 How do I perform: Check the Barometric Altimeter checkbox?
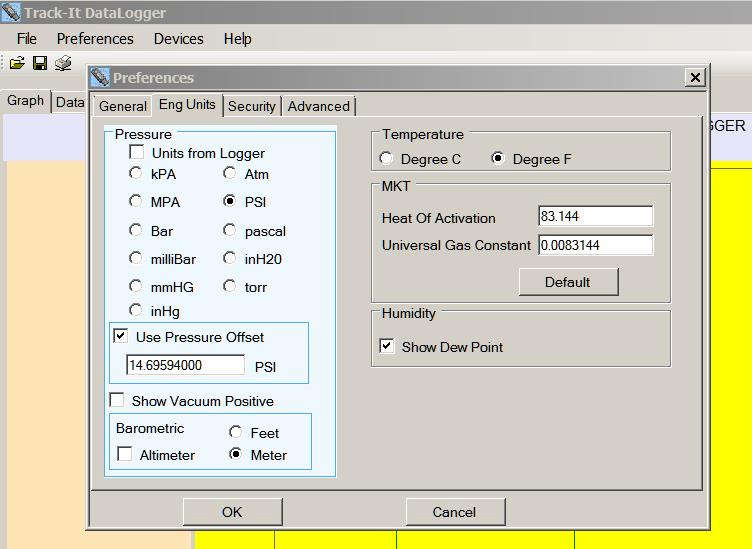point(125,454)
